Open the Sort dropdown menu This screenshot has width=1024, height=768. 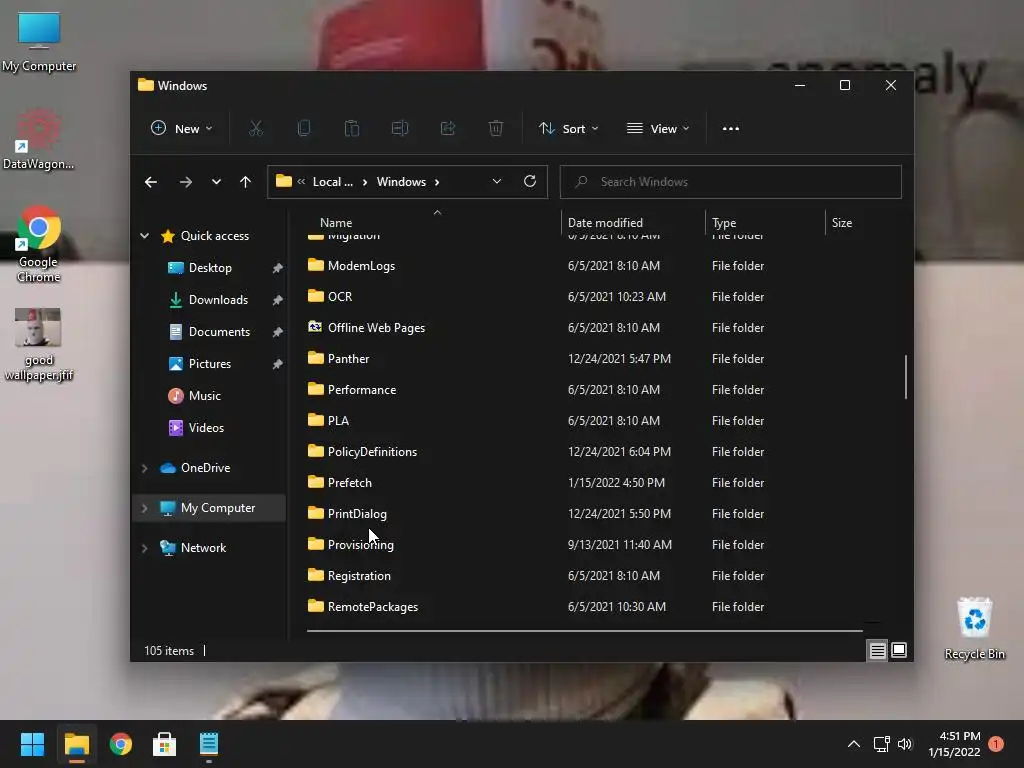click(568, 129)
